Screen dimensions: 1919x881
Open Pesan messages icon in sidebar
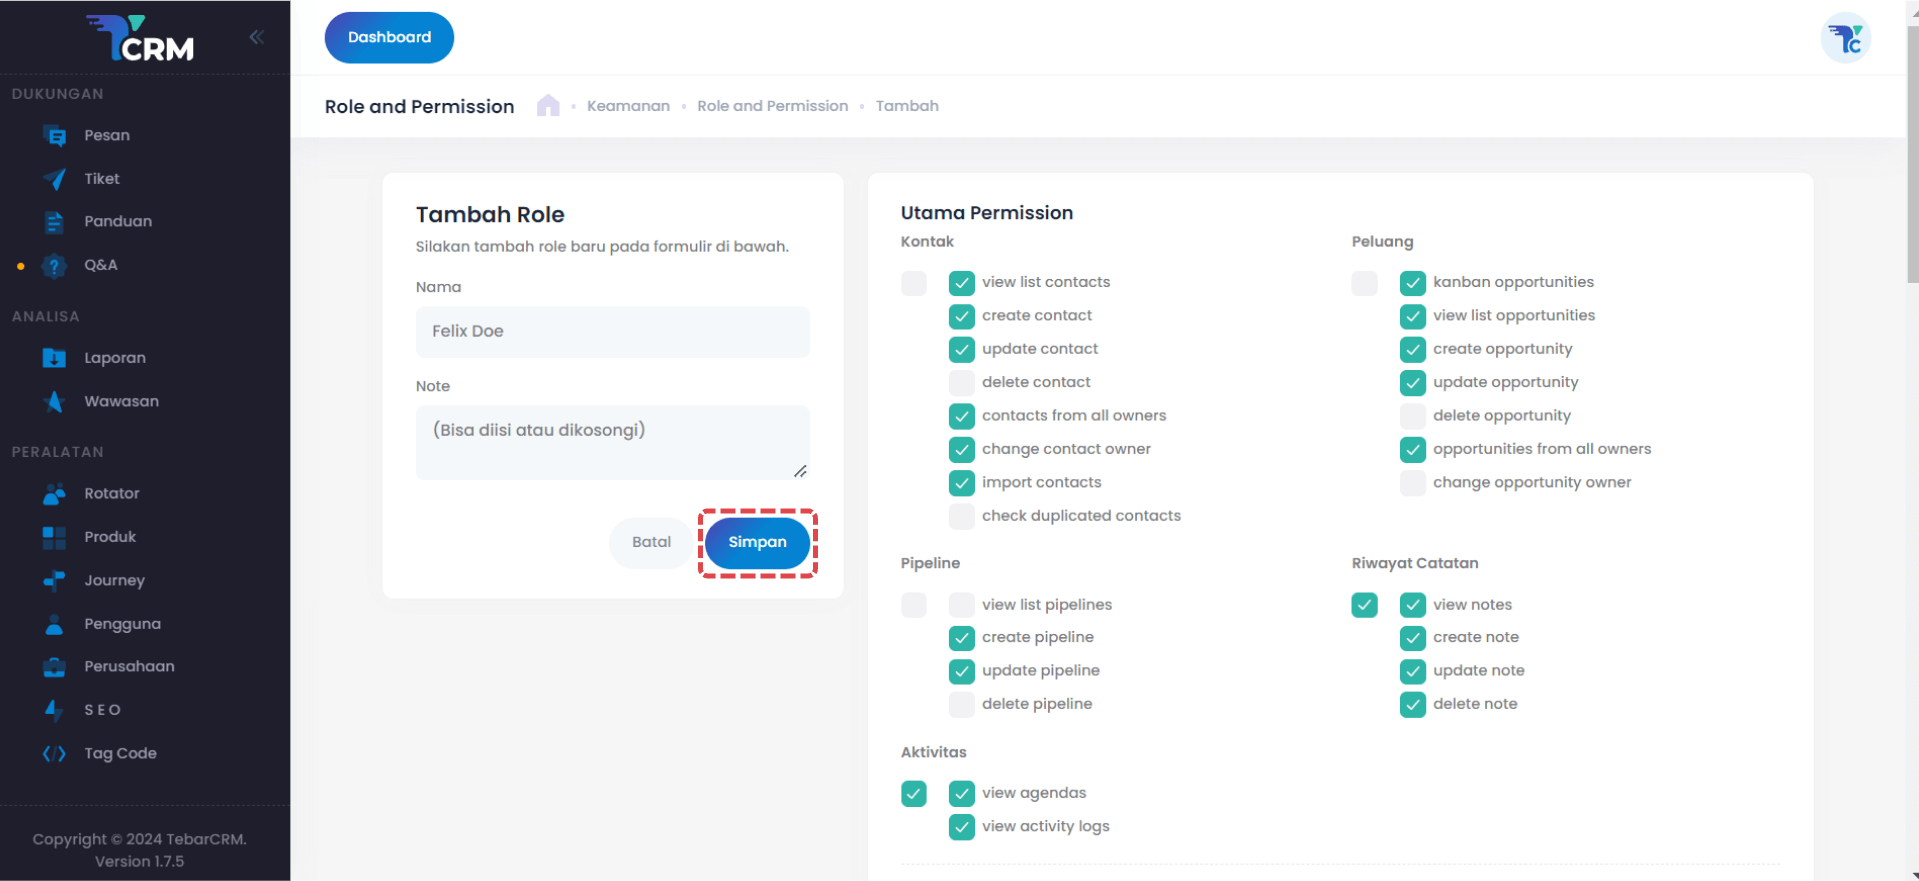(x=55, y=136)
